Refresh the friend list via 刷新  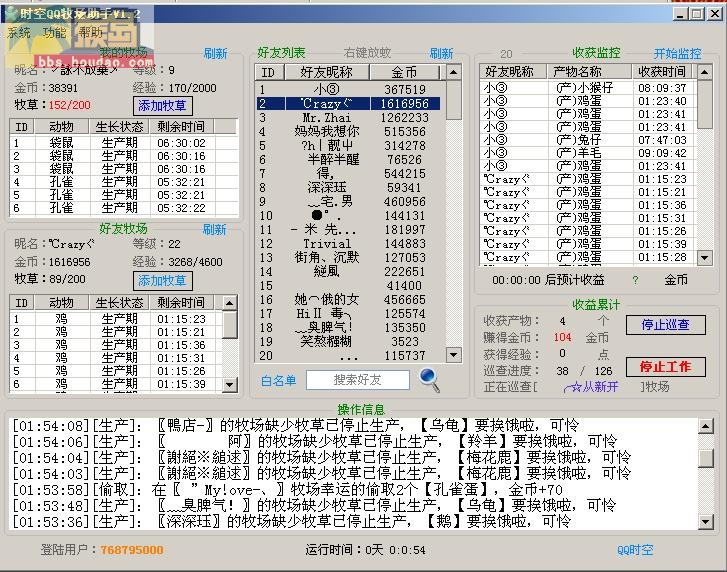[441, 53]
